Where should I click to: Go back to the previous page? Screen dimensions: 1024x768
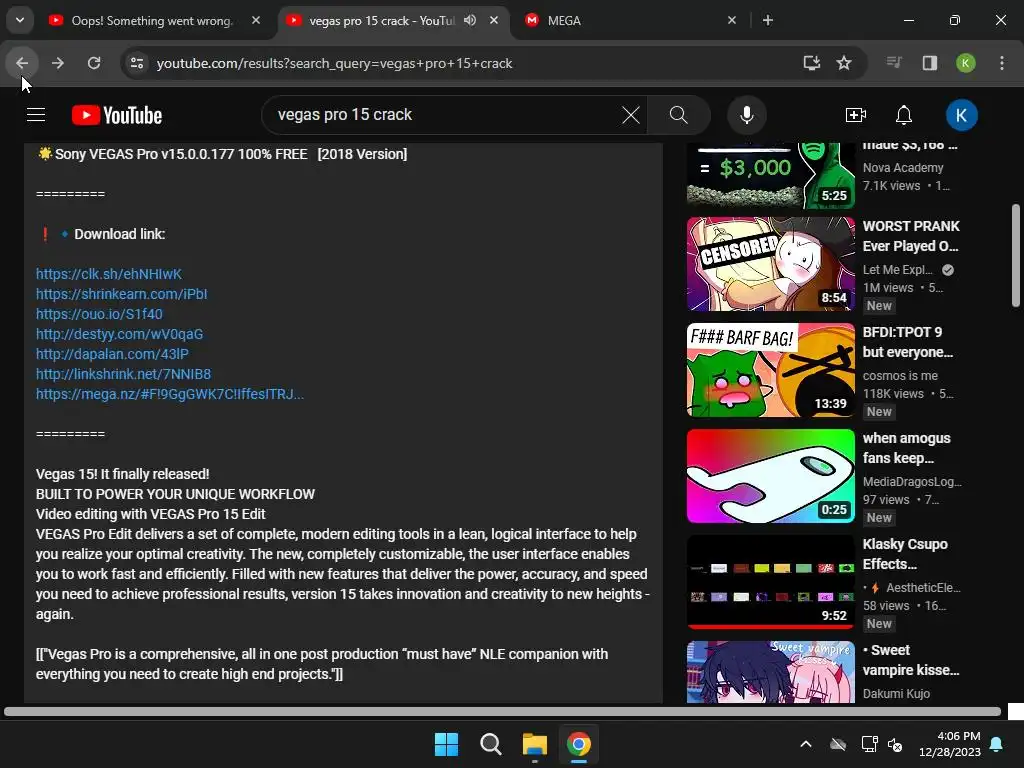(22, 63)
